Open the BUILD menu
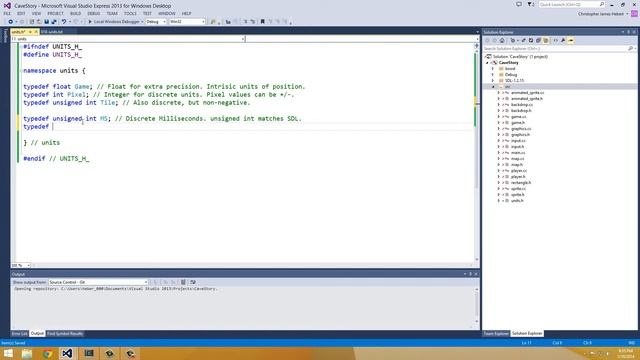Screen dimensions: 640x360 (76, 13)
